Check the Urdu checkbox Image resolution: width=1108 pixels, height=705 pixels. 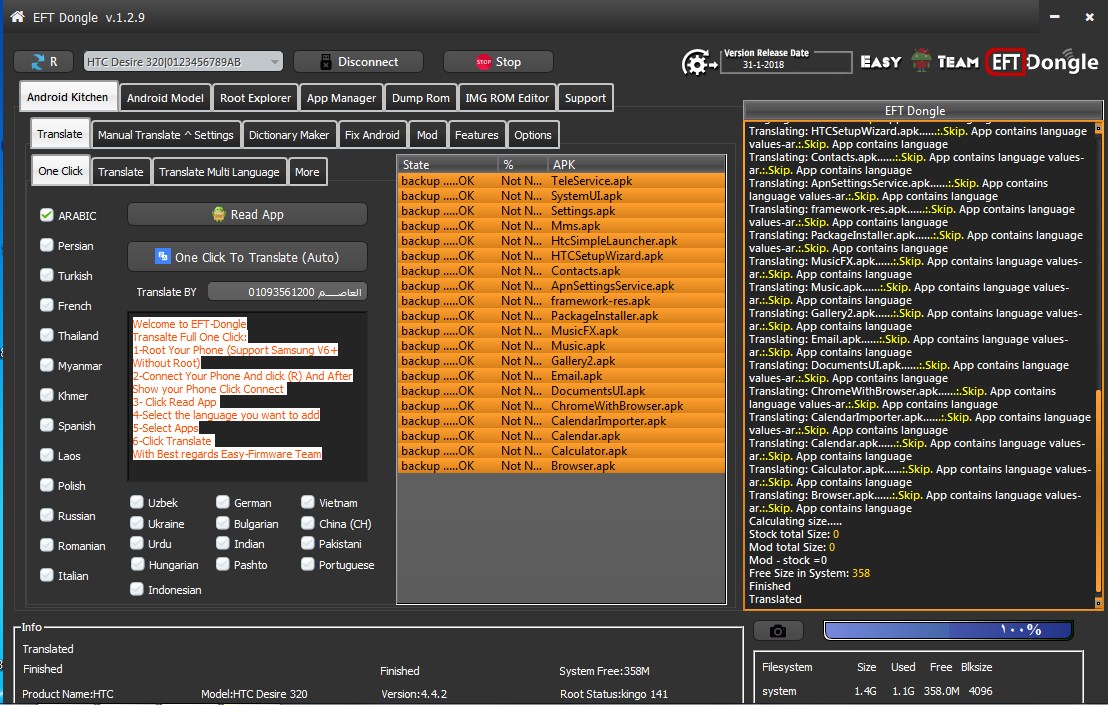[x=137, y=543]
